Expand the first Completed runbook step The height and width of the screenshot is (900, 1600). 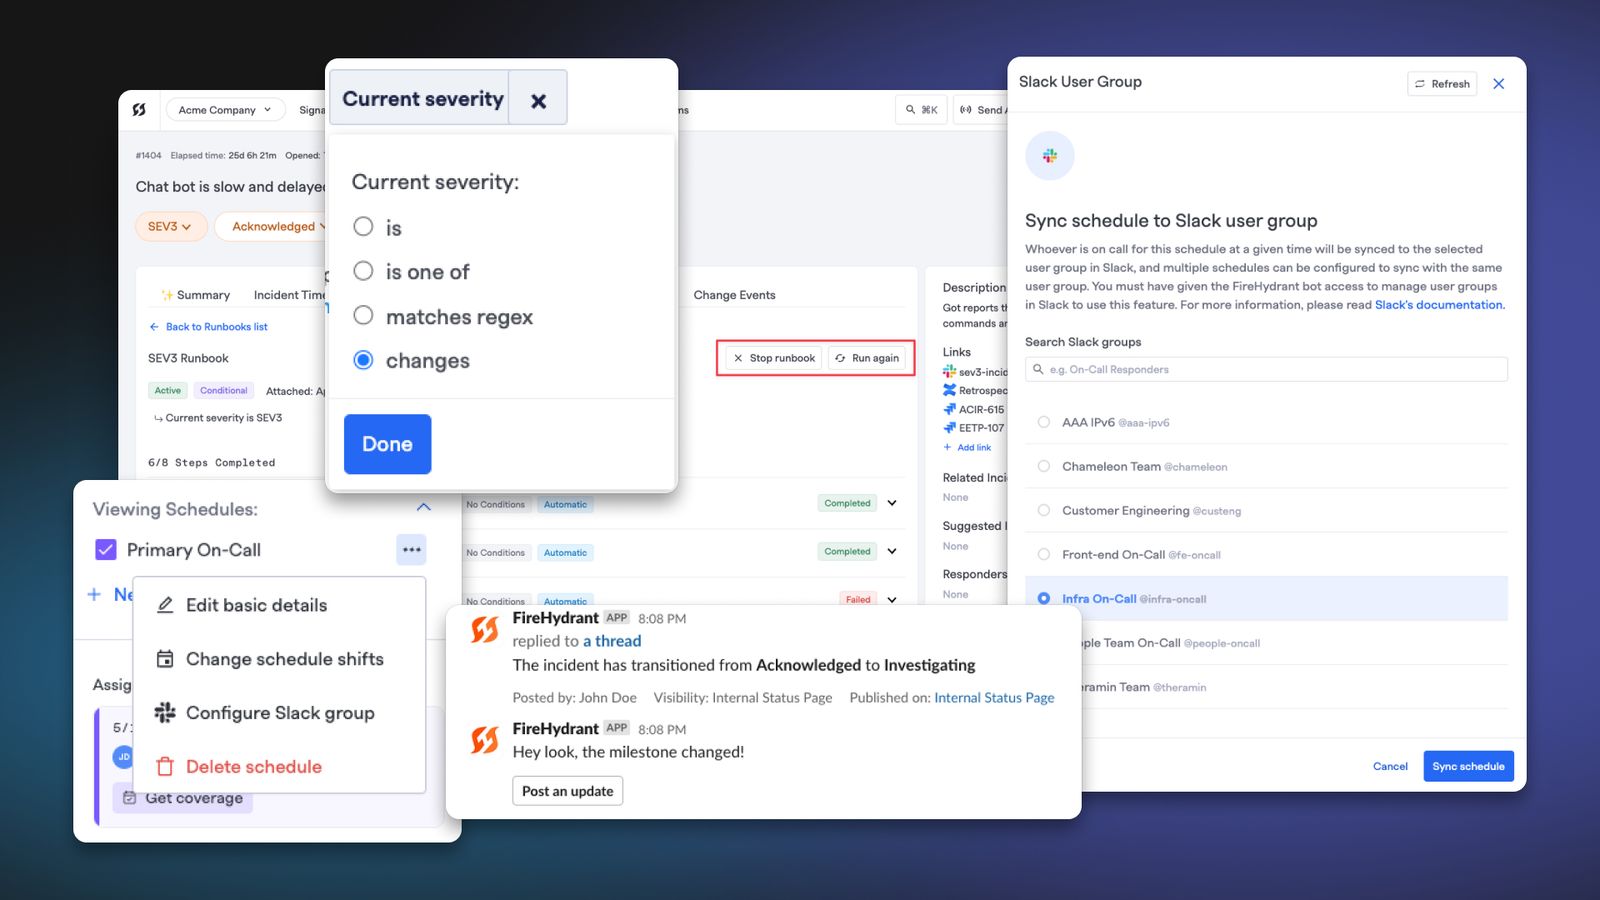coord(892,503)
